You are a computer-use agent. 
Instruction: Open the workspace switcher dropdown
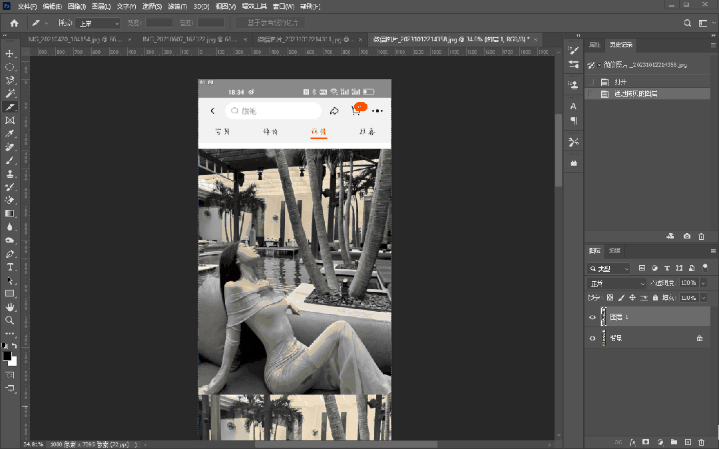coord(705,23)
